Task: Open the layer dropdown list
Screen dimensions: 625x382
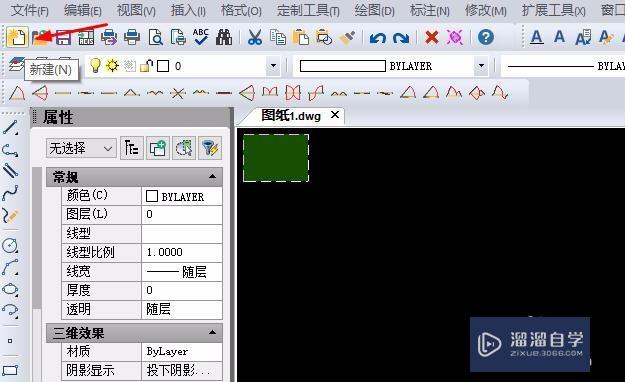Action: [x=273, y=65]
